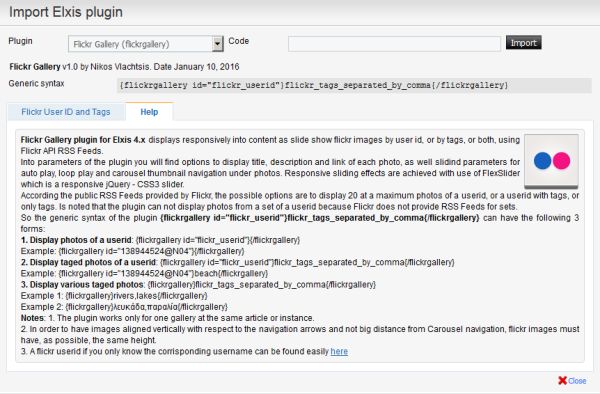The height and width of the screenshot is (394, 600).
Task: Click the blue dot in Flickr logo
Action: coord(542,161)
